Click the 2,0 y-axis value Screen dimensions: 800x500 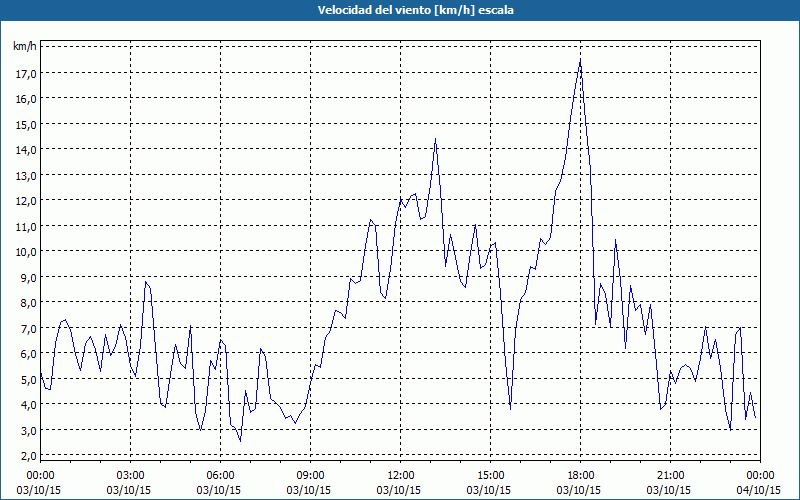click(28, 456)
